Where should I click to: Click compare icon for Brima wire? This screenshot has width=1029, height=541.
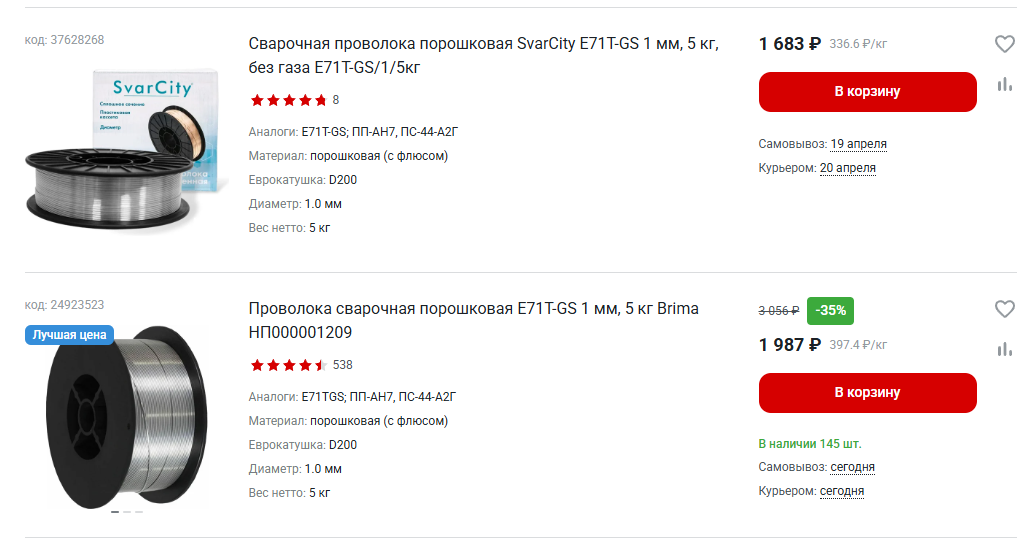pyautogui.click(x=1004, y=349)
